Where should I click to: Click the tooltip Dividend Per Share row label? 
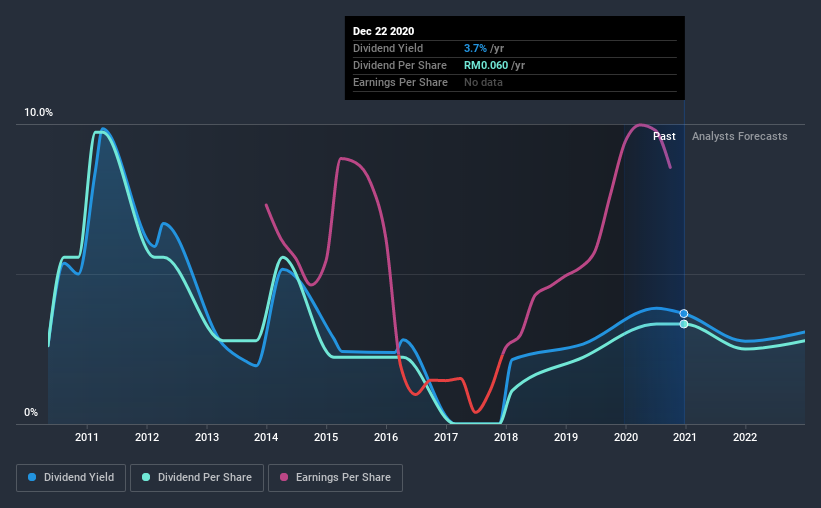click(x=400, y=65)
